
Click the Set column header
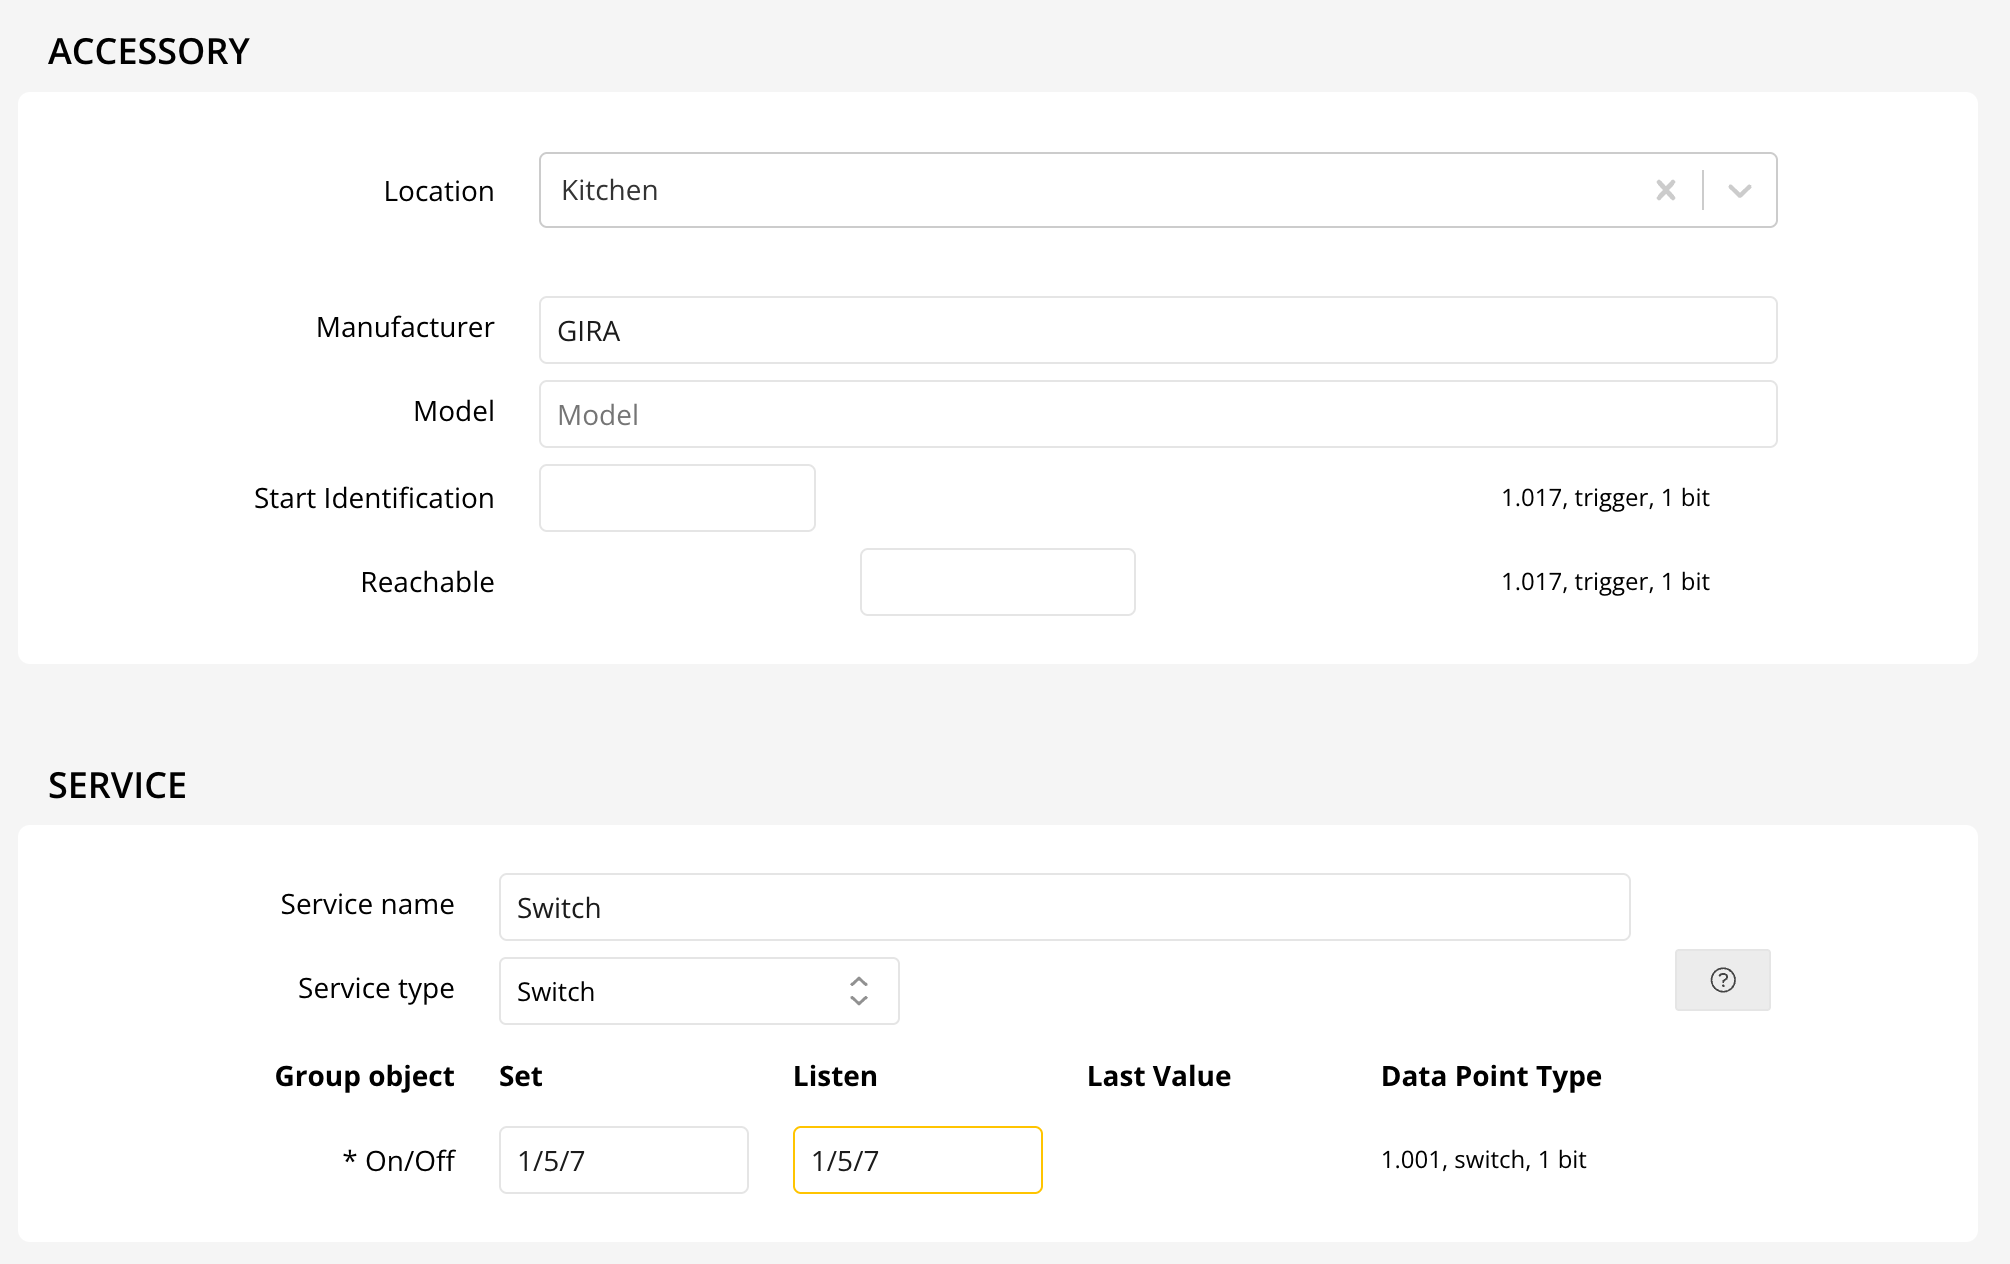point(520,1076)
